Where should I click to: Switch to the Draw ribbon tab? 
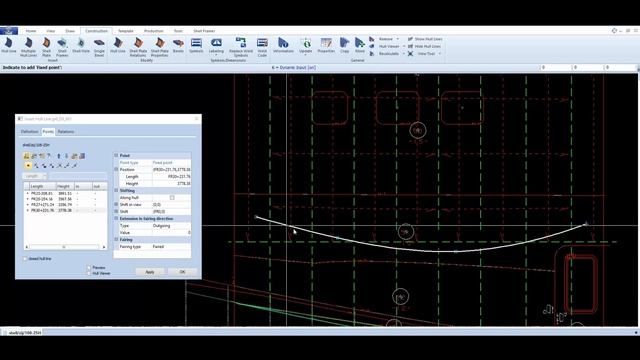[x=70, y=31]
